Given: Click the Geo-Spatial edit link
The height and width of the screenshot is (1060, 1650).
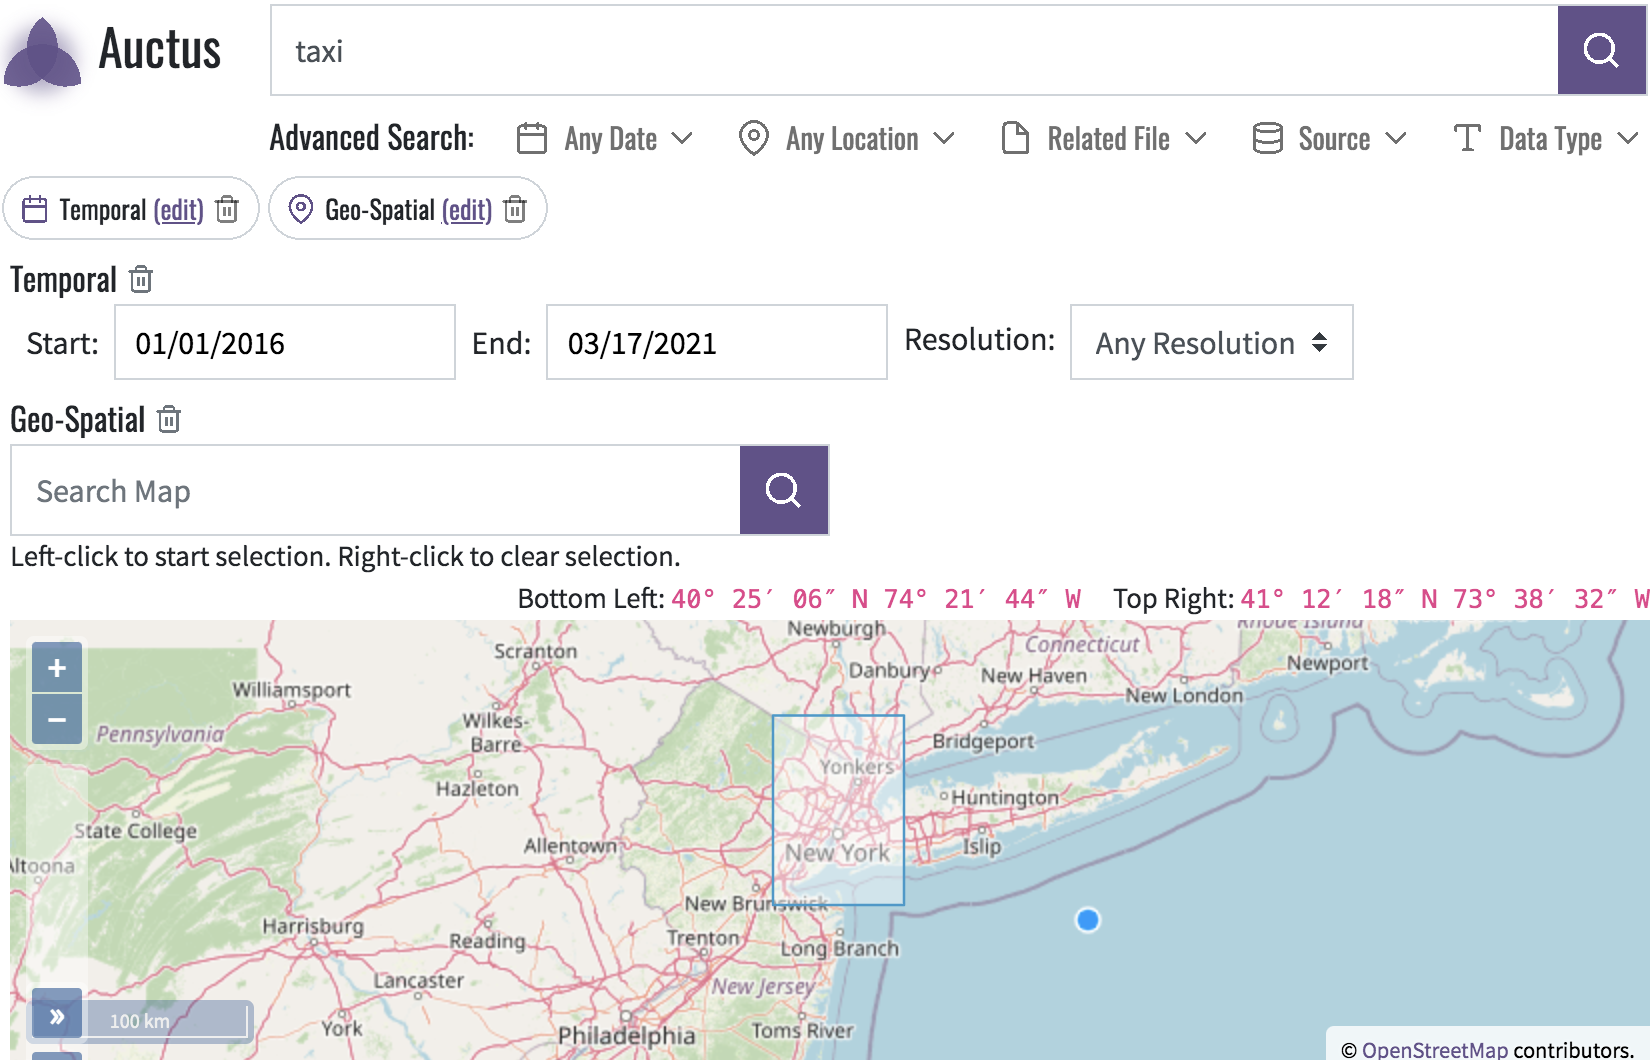Looking at the screenshot, I should point(467,210).
